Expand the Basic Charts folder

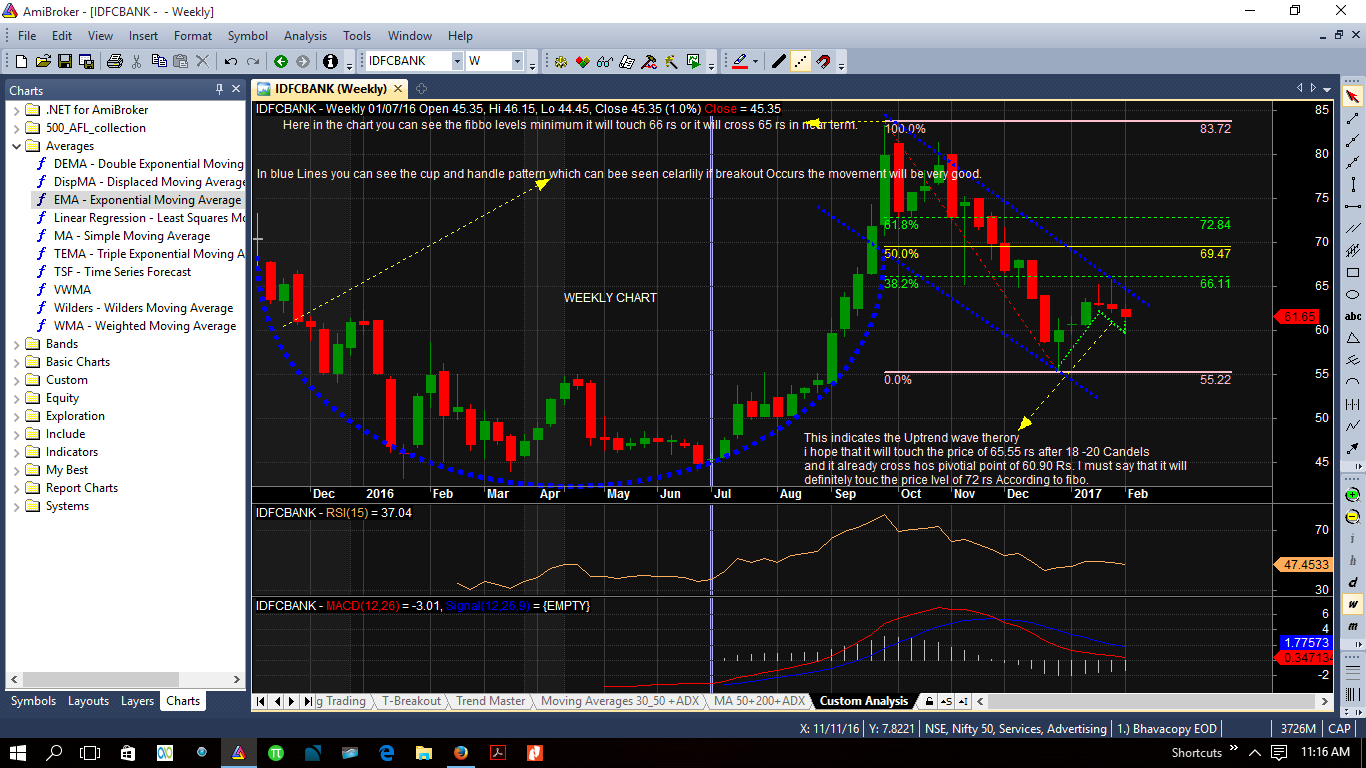(x=16, y=362)
